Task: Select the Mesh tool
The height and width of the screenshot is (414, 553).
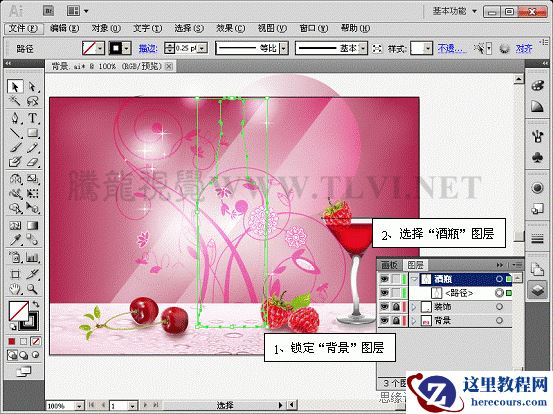Action: tap(15, 225)
